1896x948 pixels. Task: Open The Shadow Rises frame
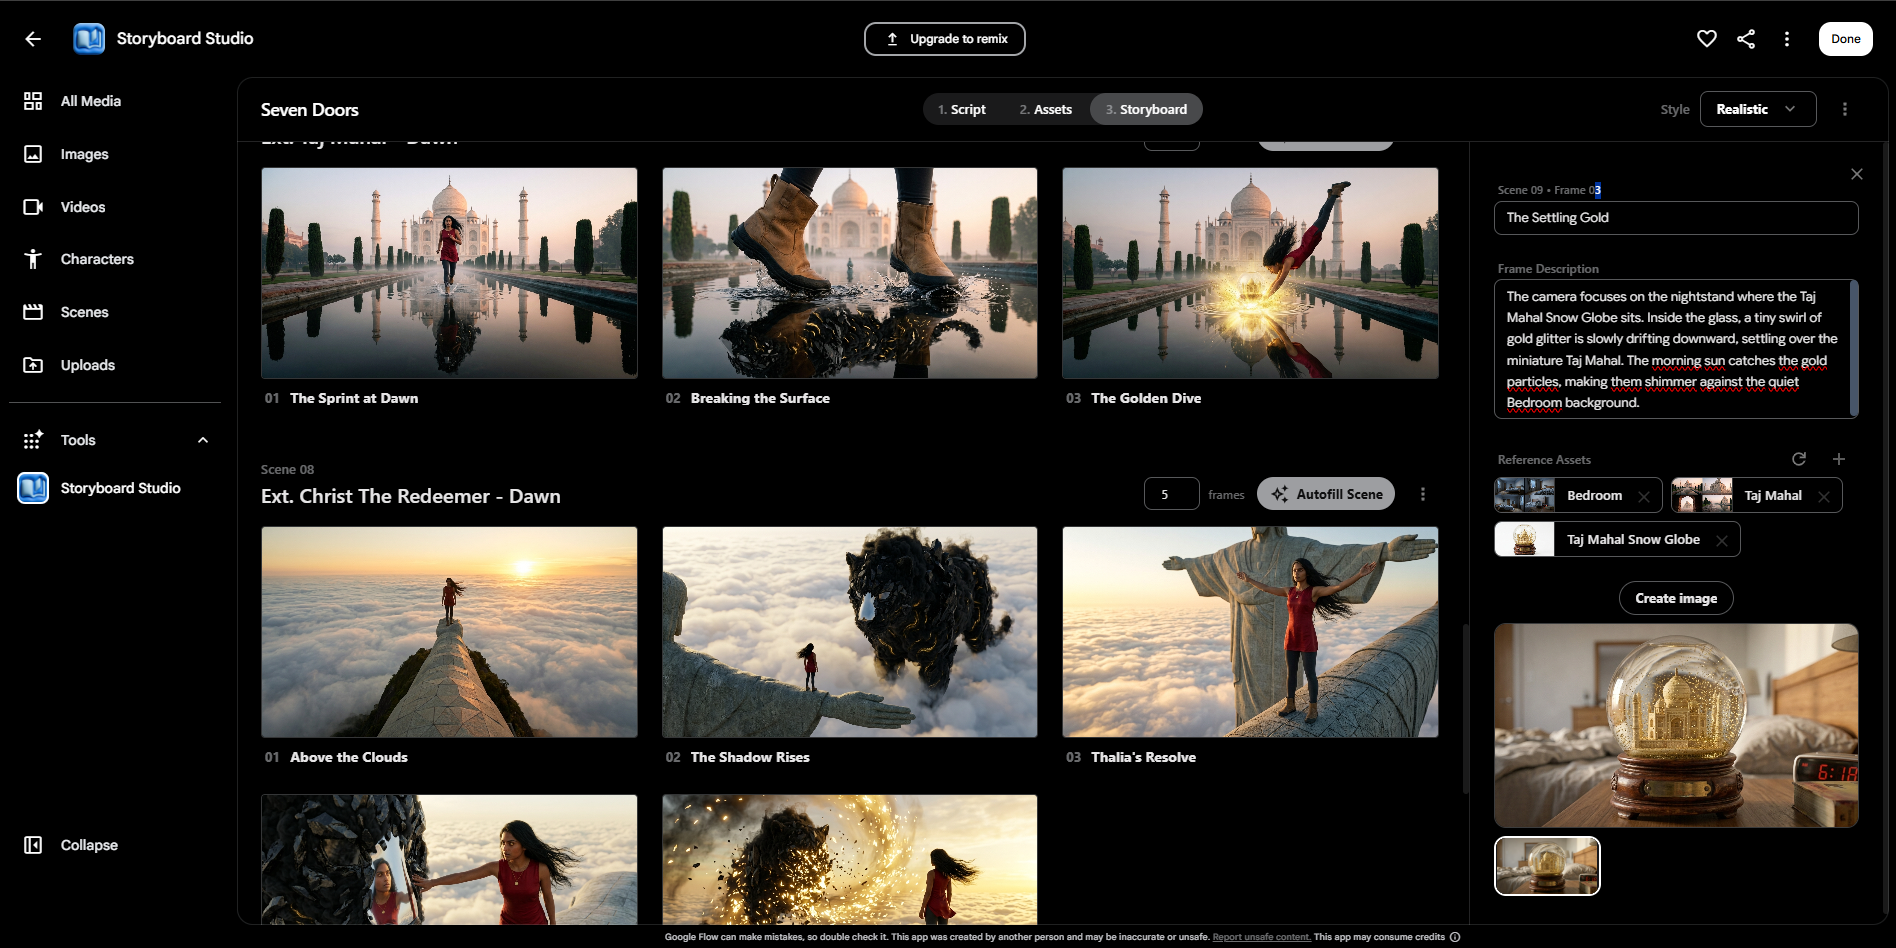850,632
